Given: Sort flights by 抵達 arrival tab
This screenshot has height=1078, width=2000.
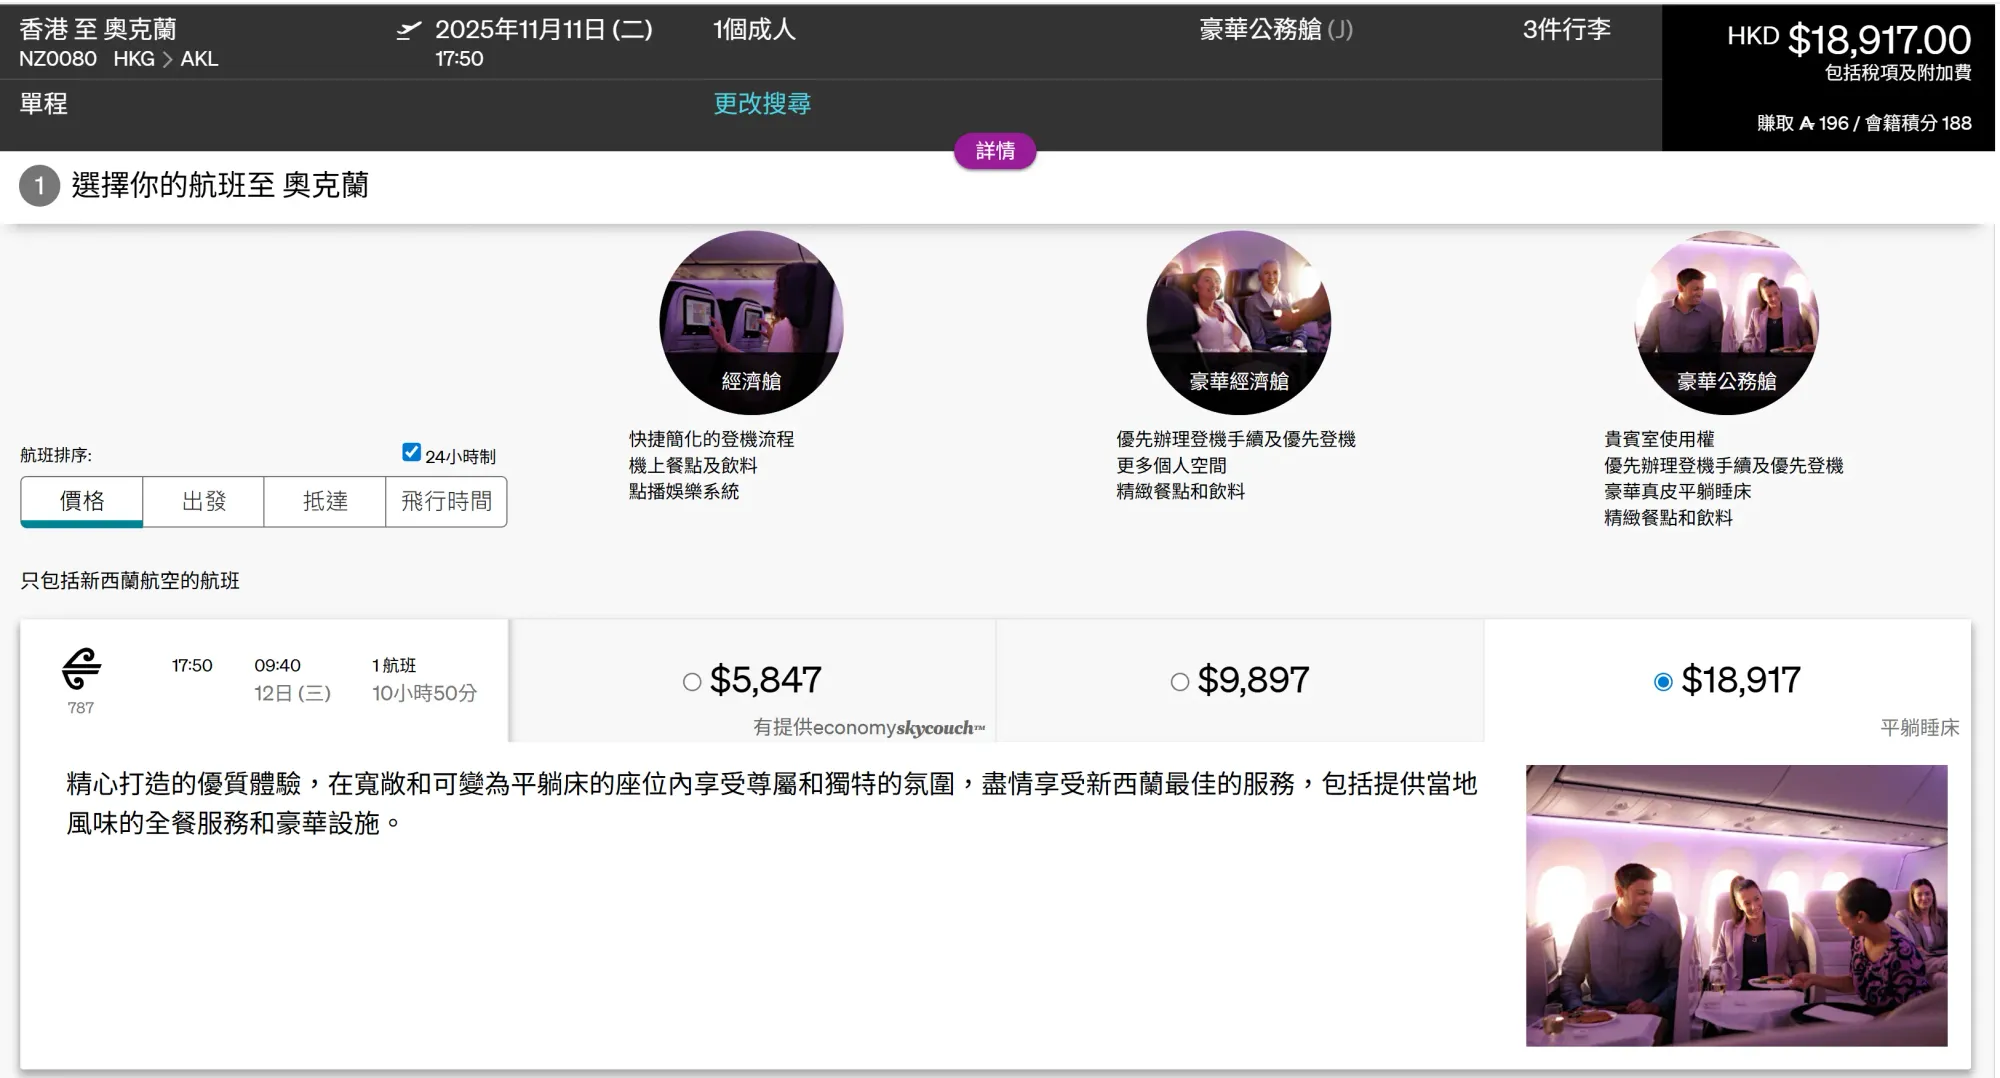Looking at the screenshot, I should 325,501.
